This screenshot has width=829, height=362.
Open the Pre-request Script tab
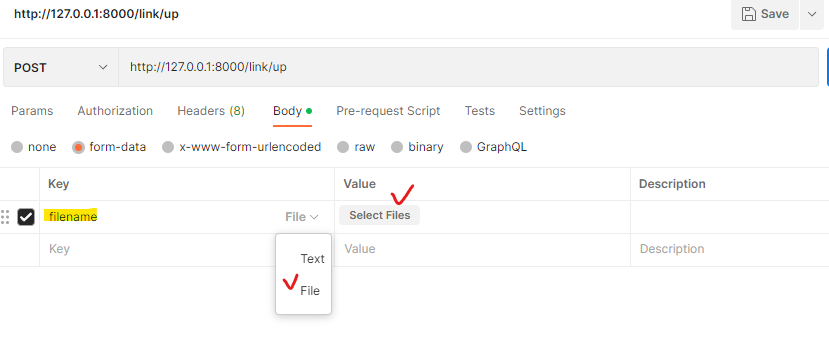click(x=388, y=111)
